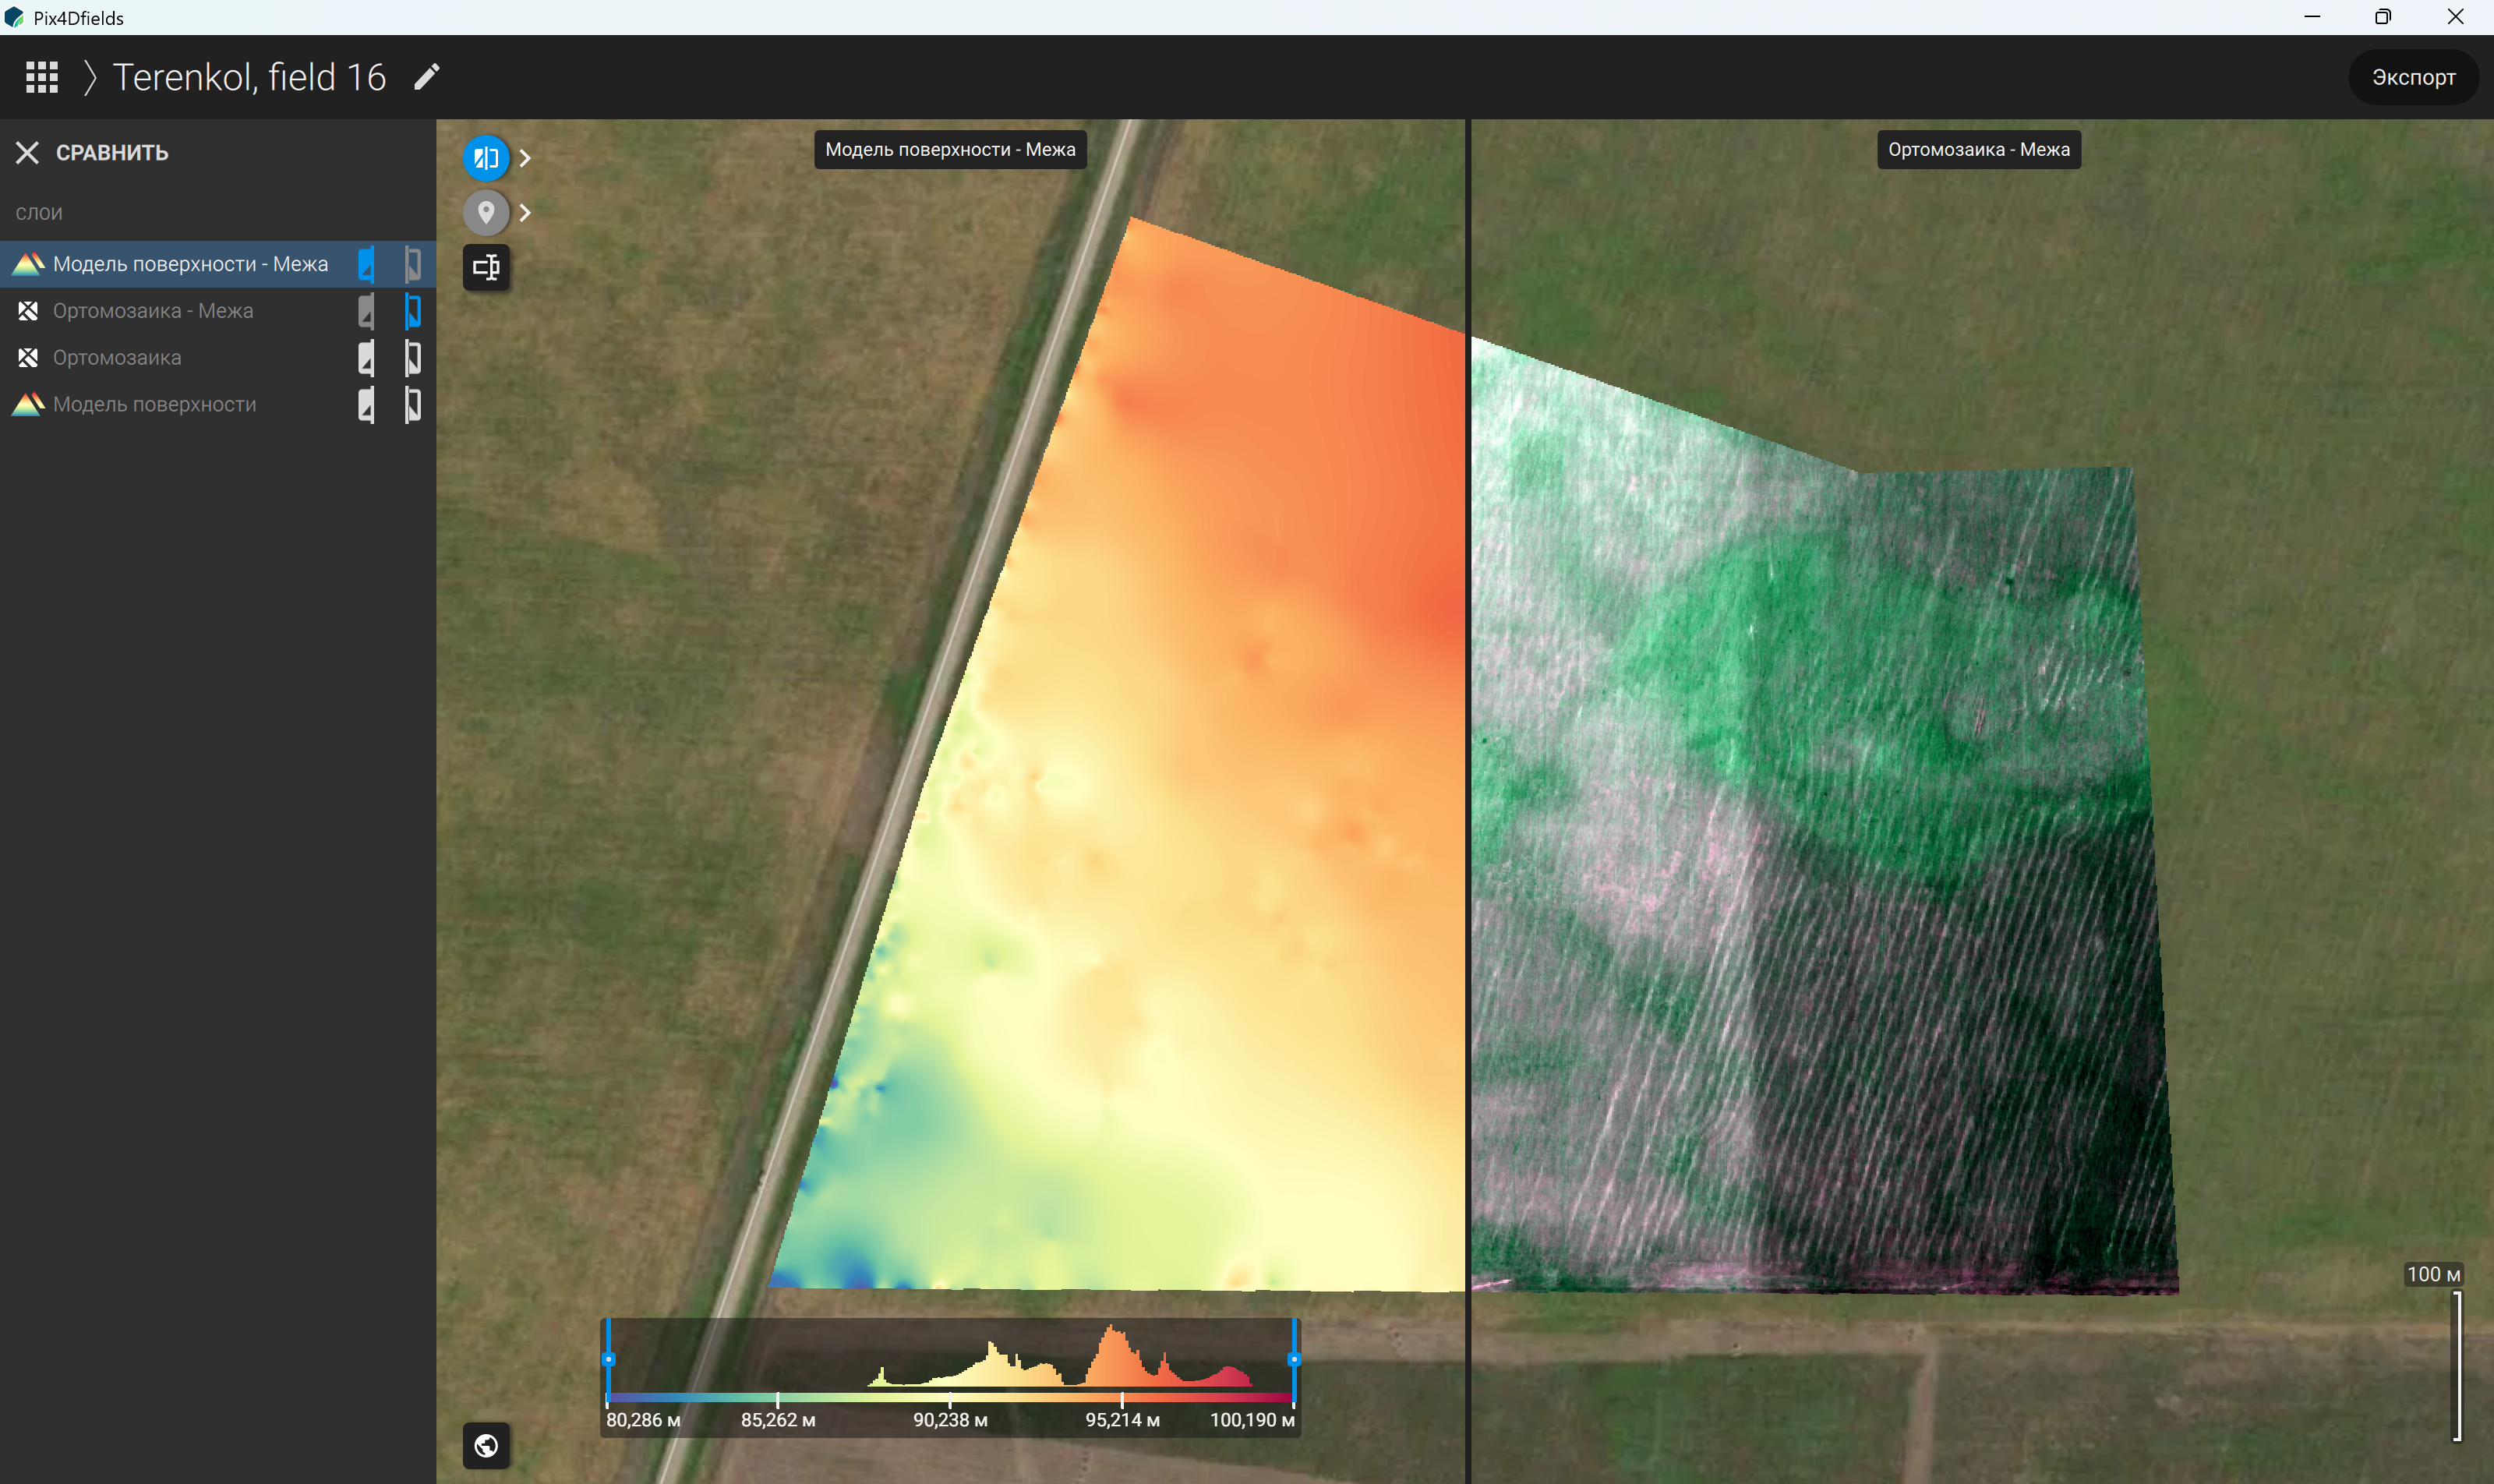Open the apps grid dashboard icon
Image resolution: width=2494 pixels, height=1484 pixels.
click(x=42, y=77)
